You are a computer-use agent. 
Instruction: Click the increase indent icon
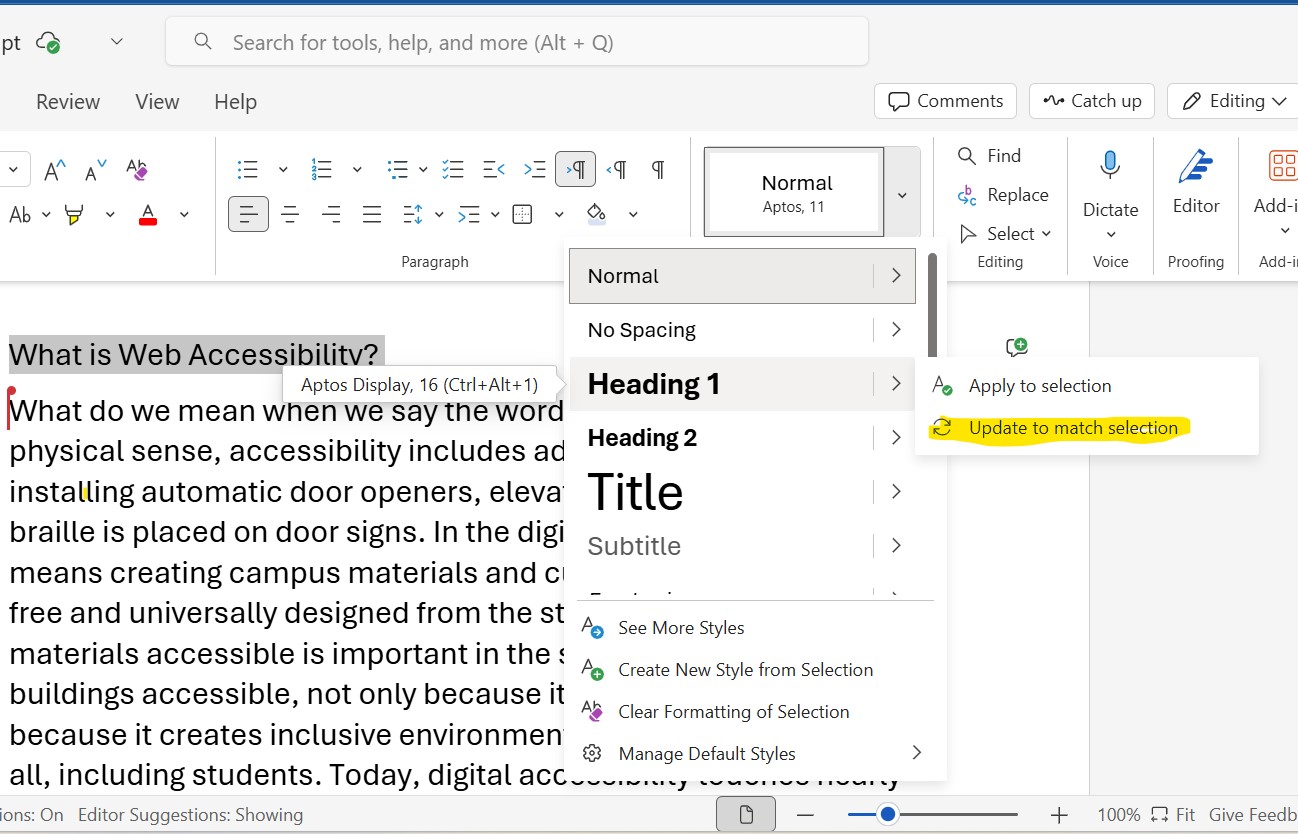click(x=535, y=169)
